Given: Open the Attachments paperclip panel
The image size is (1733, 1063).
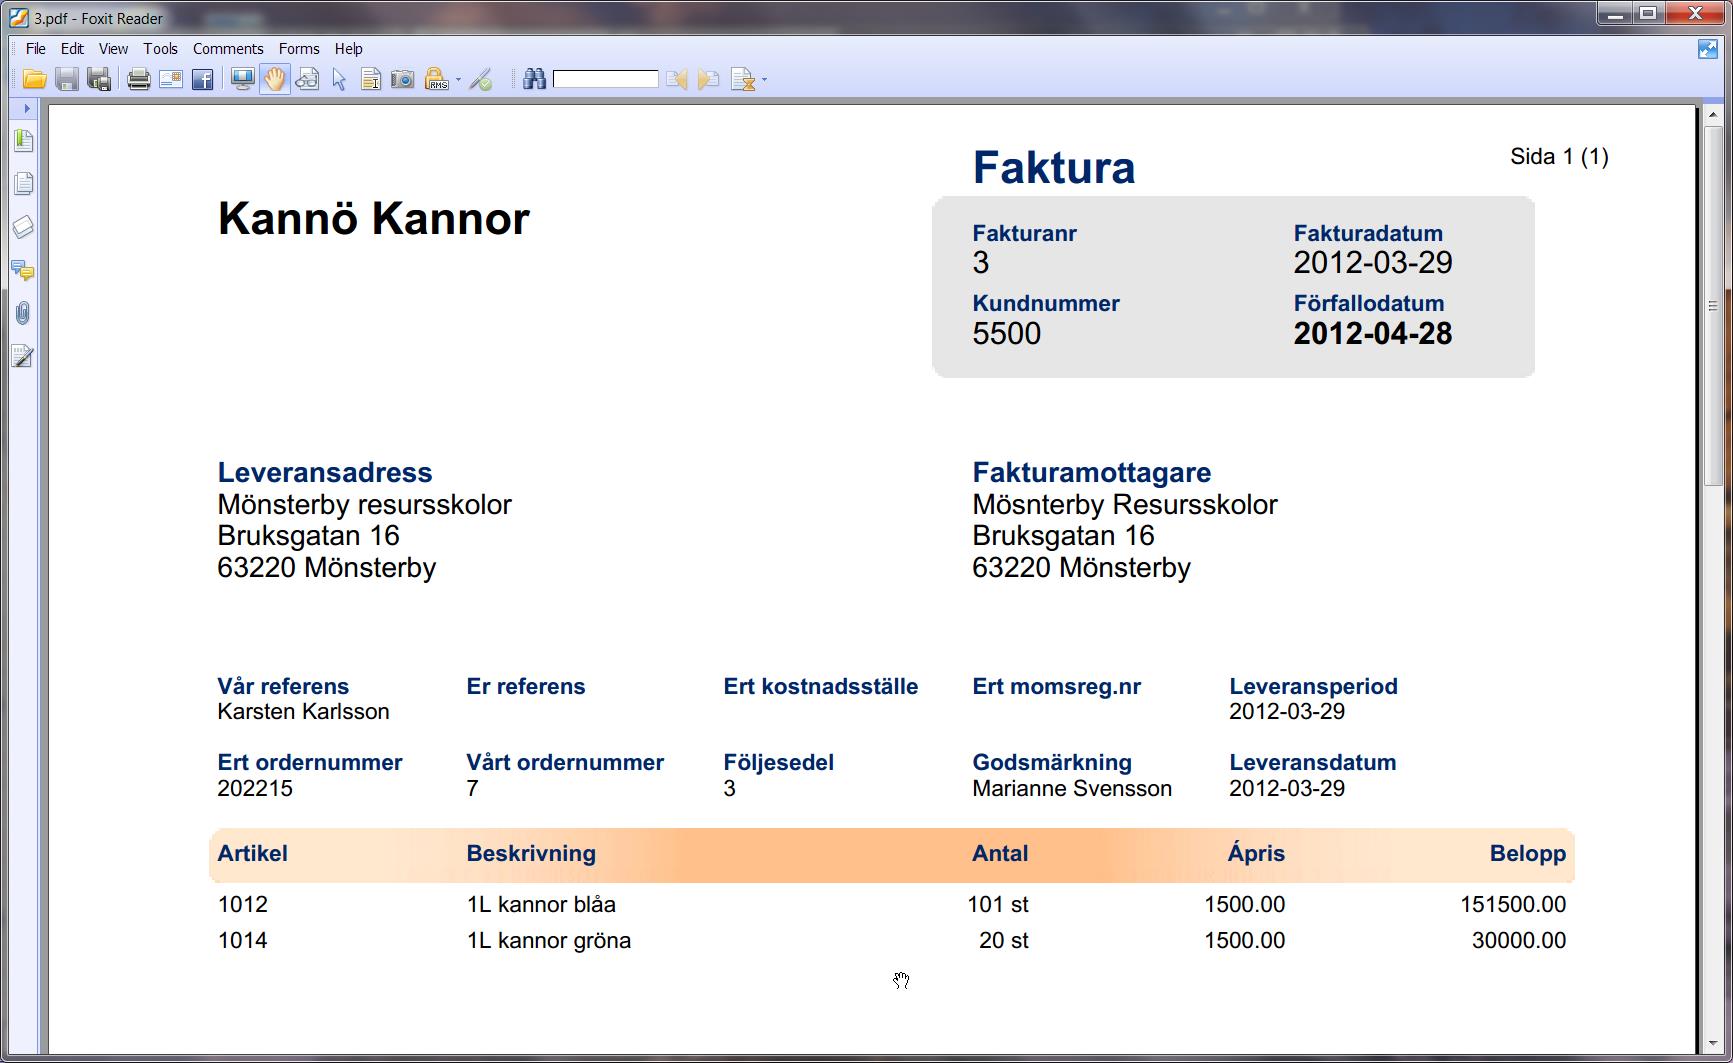Looking at the screenshot, I should [23, 313].
